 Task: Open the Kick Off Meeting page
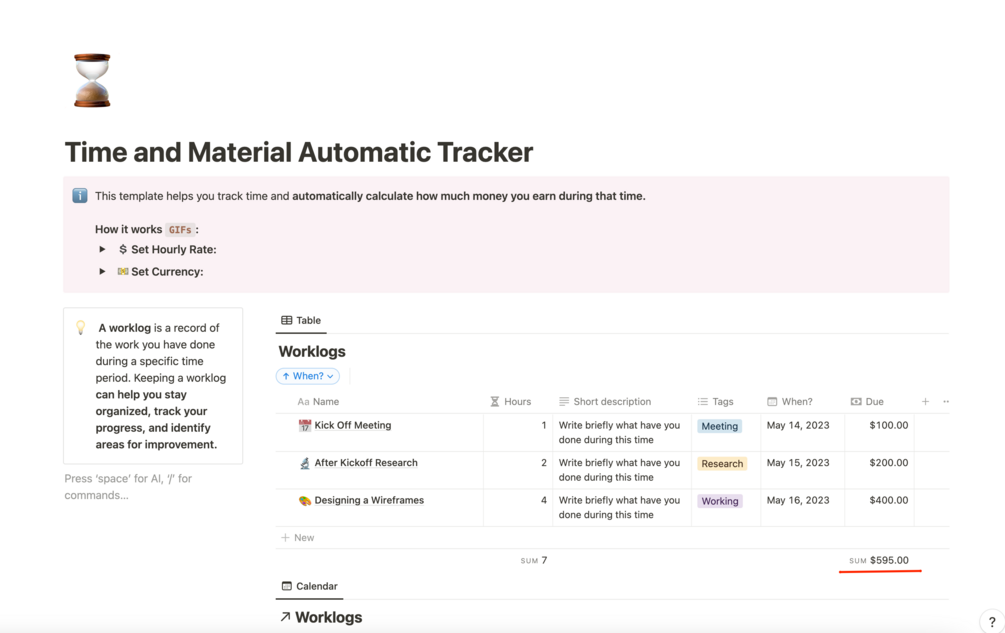pos(353,426)
